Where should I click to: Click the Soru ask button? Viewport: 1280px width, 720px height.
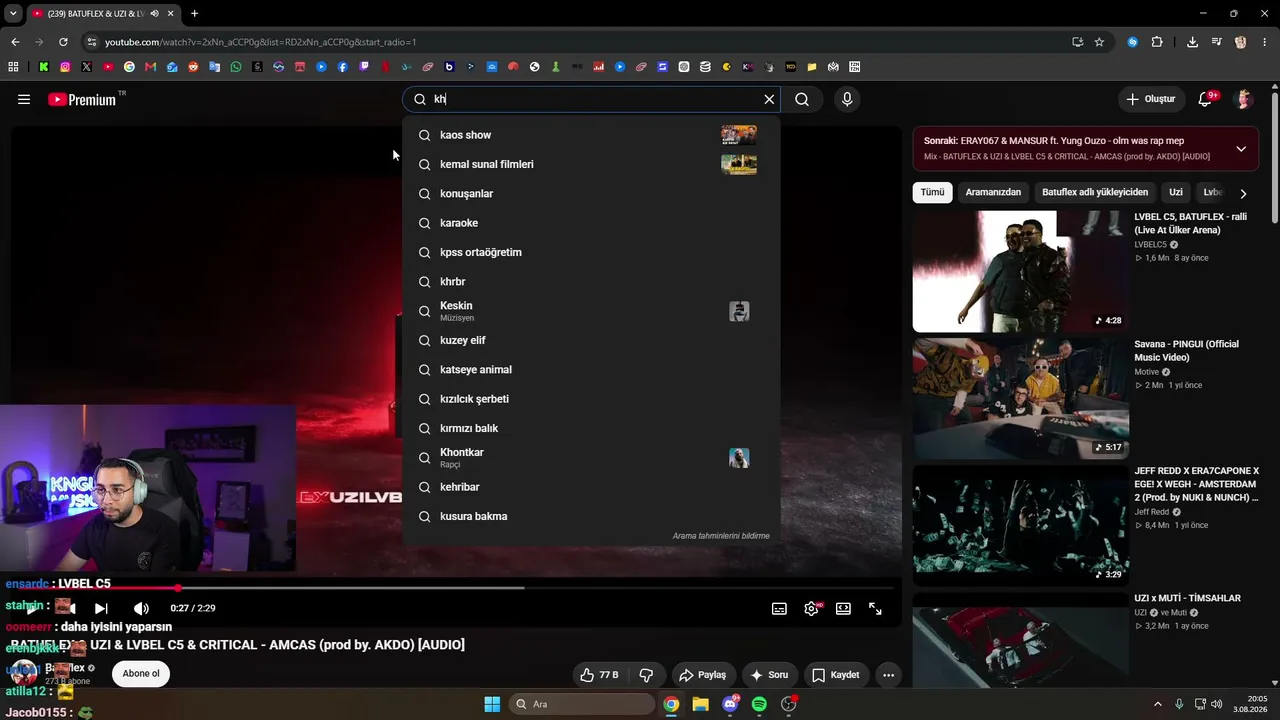click(769, 675)
